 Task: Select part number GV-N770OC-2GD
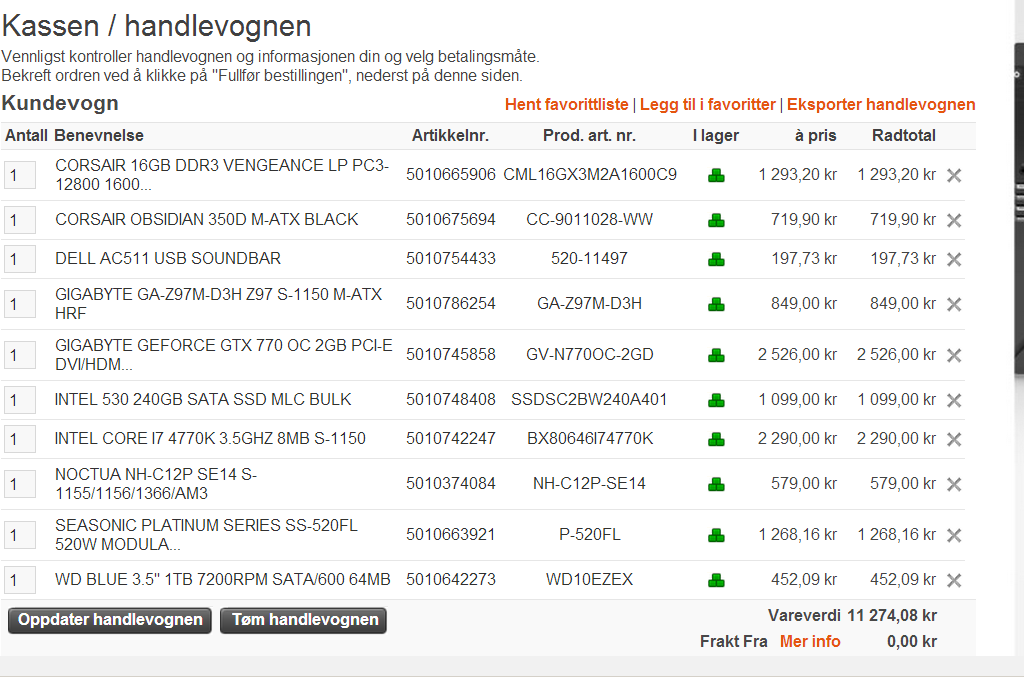point(590,354)
